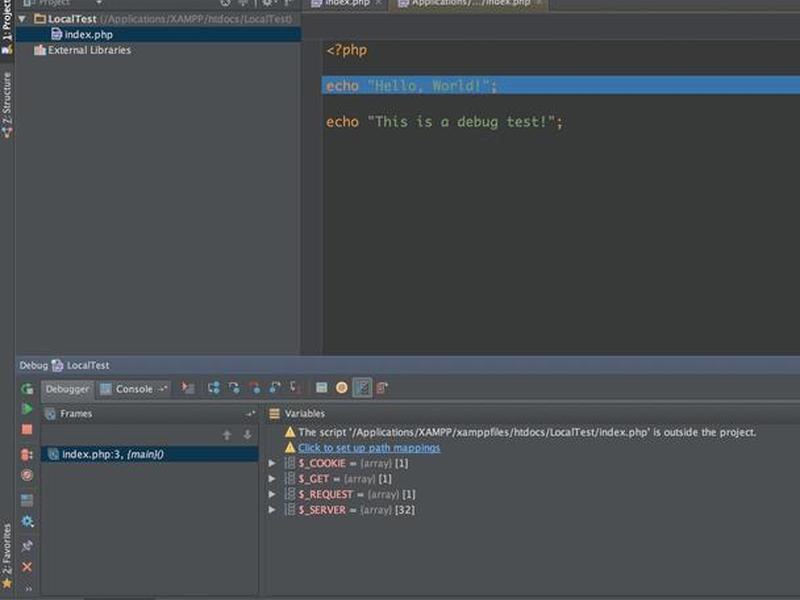Click the Step Over debug icon

click(x=214, y=388)
